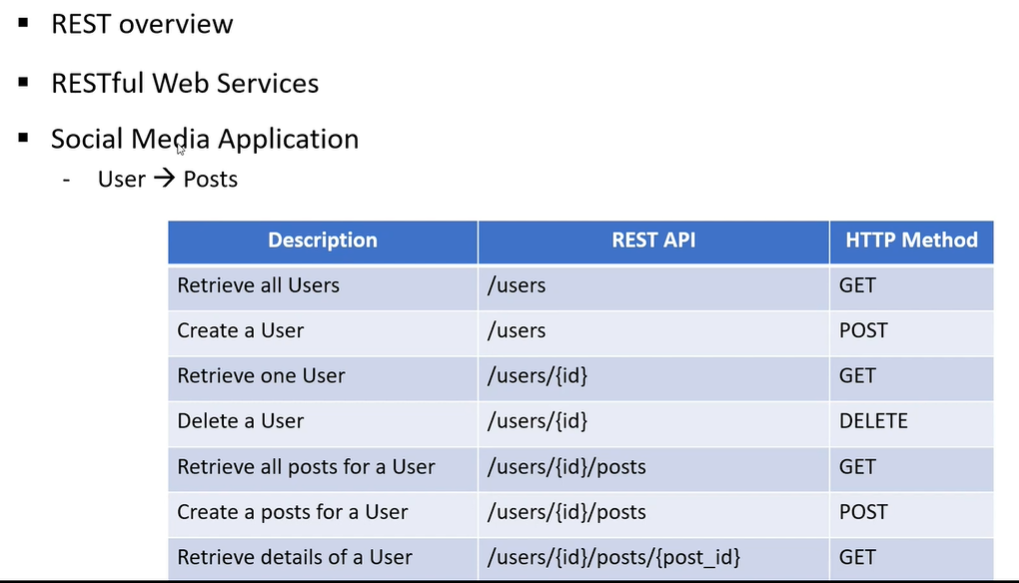Click the 'Social Media Application' heading
The height and width of the screenshot is (583, 1019).
tap(205, 139)
